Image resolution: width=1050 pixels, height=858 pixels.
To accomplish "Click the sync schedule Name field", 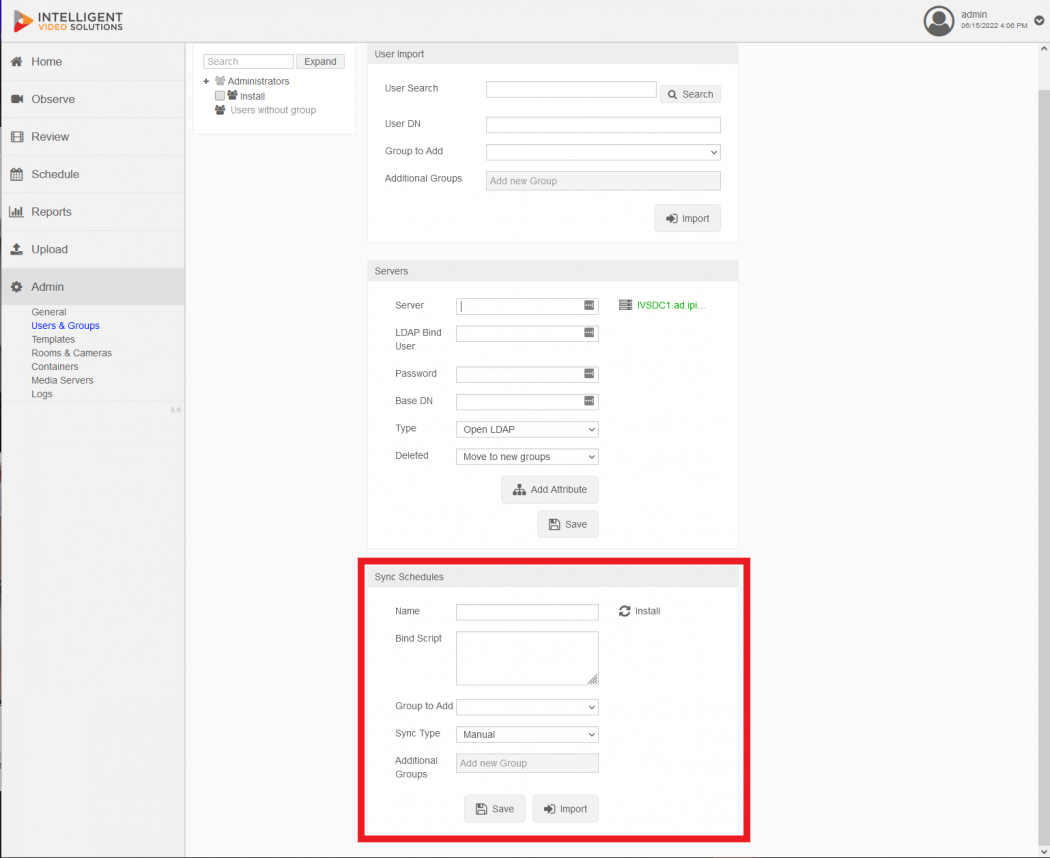I will tap(527, 612).
